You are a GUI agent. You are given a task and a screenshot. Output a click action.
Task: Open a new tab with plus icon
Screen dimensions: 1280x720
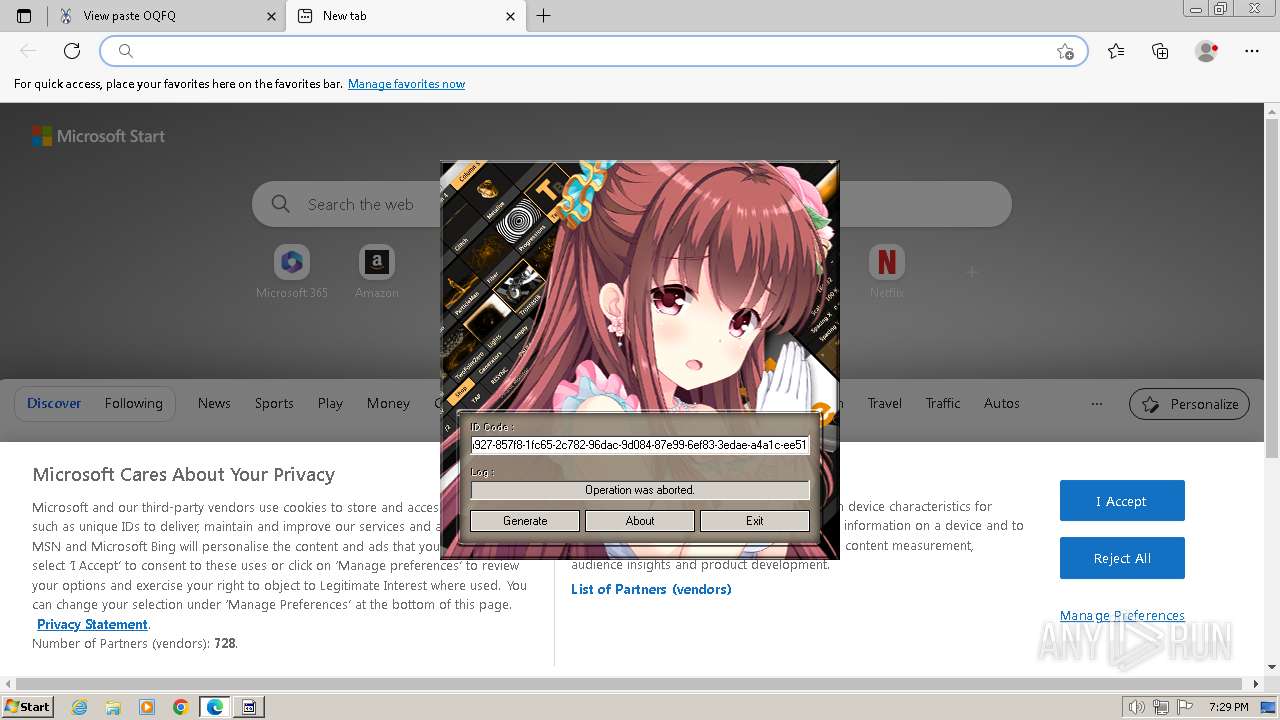(544, 16)
